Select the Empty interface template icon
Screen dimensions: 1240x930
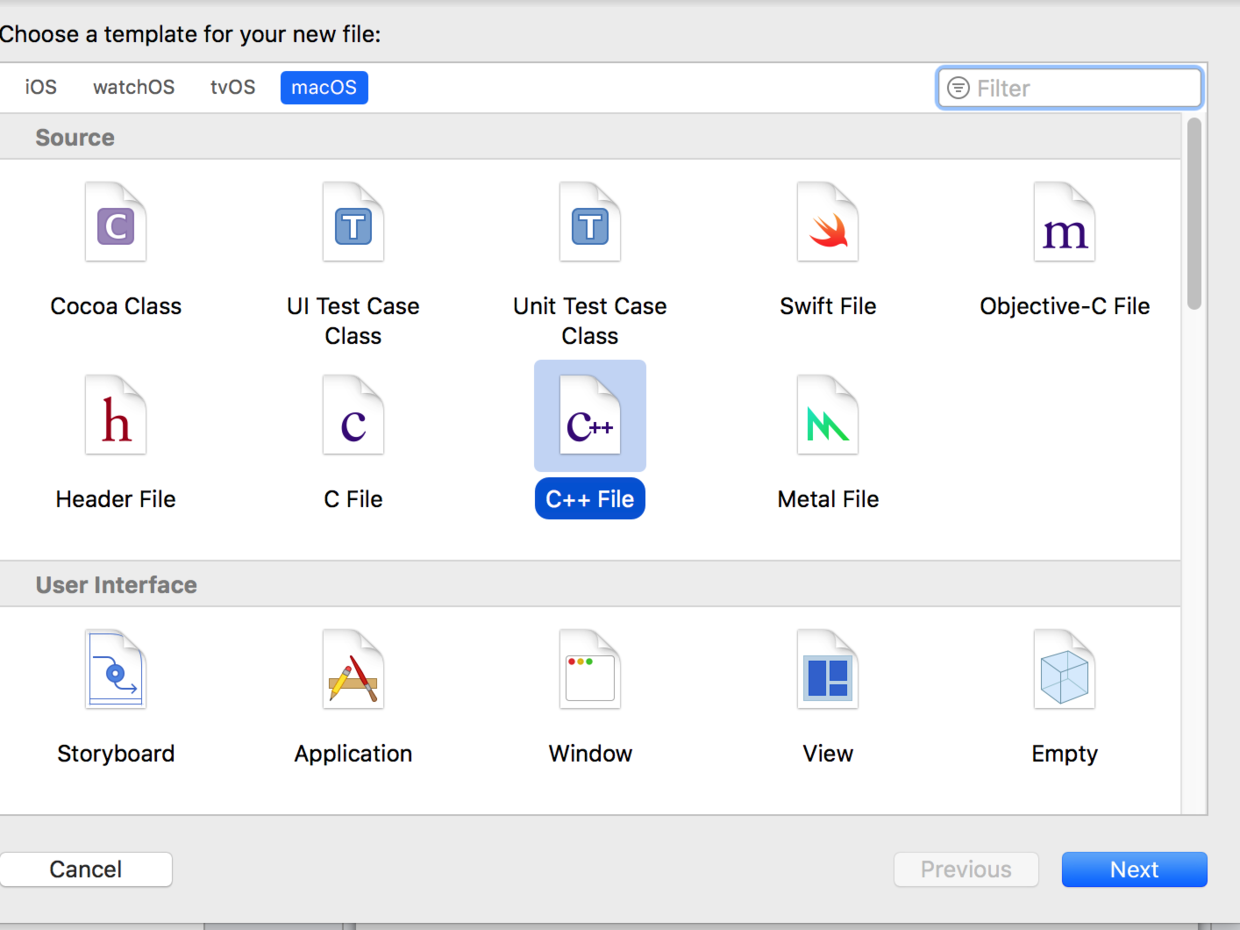click(1064, 670)
